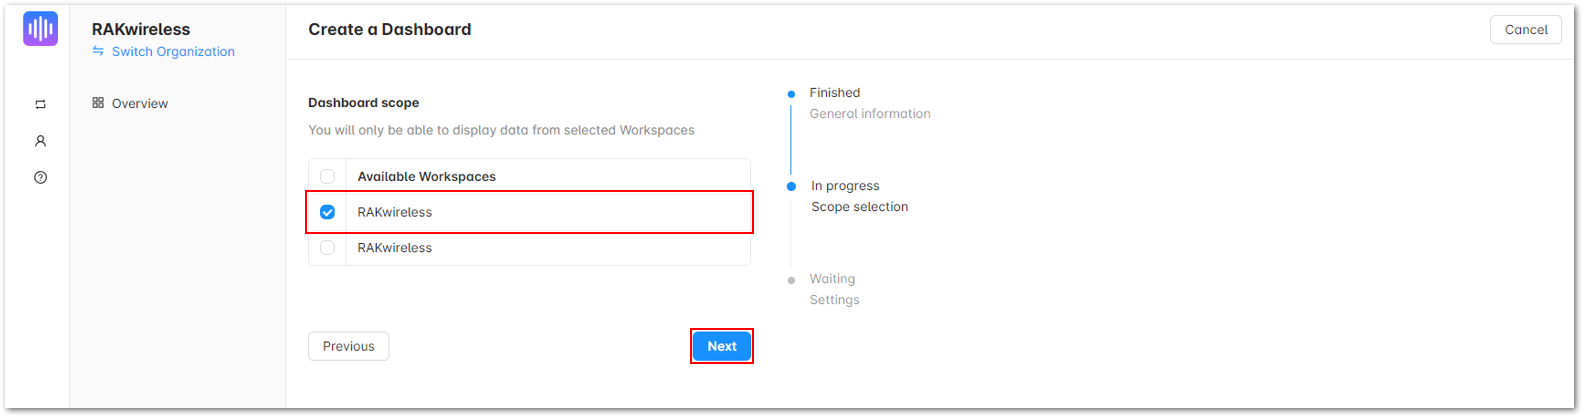Select the General information step label

870,114
